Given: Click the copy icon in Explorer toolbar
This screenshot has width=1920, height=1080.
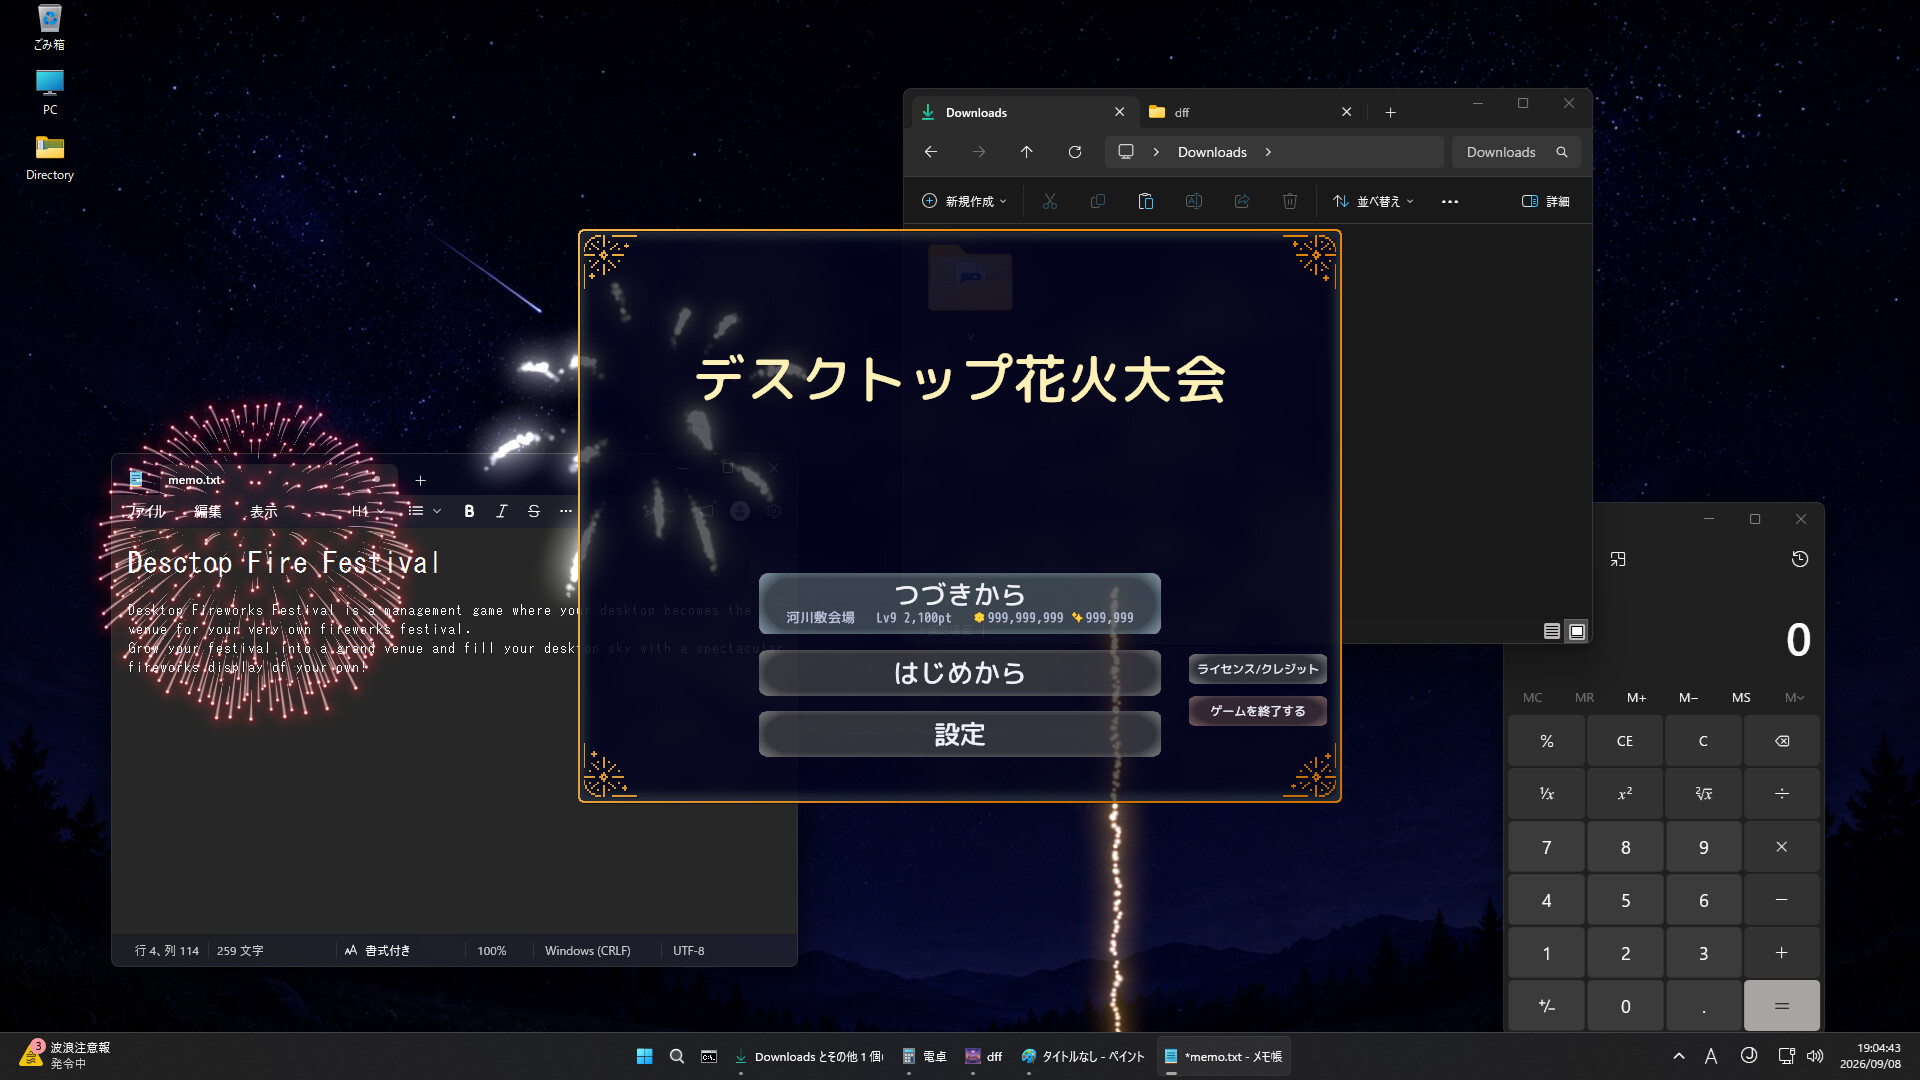Looking at the screenshot, I should tap(1097, 201).
